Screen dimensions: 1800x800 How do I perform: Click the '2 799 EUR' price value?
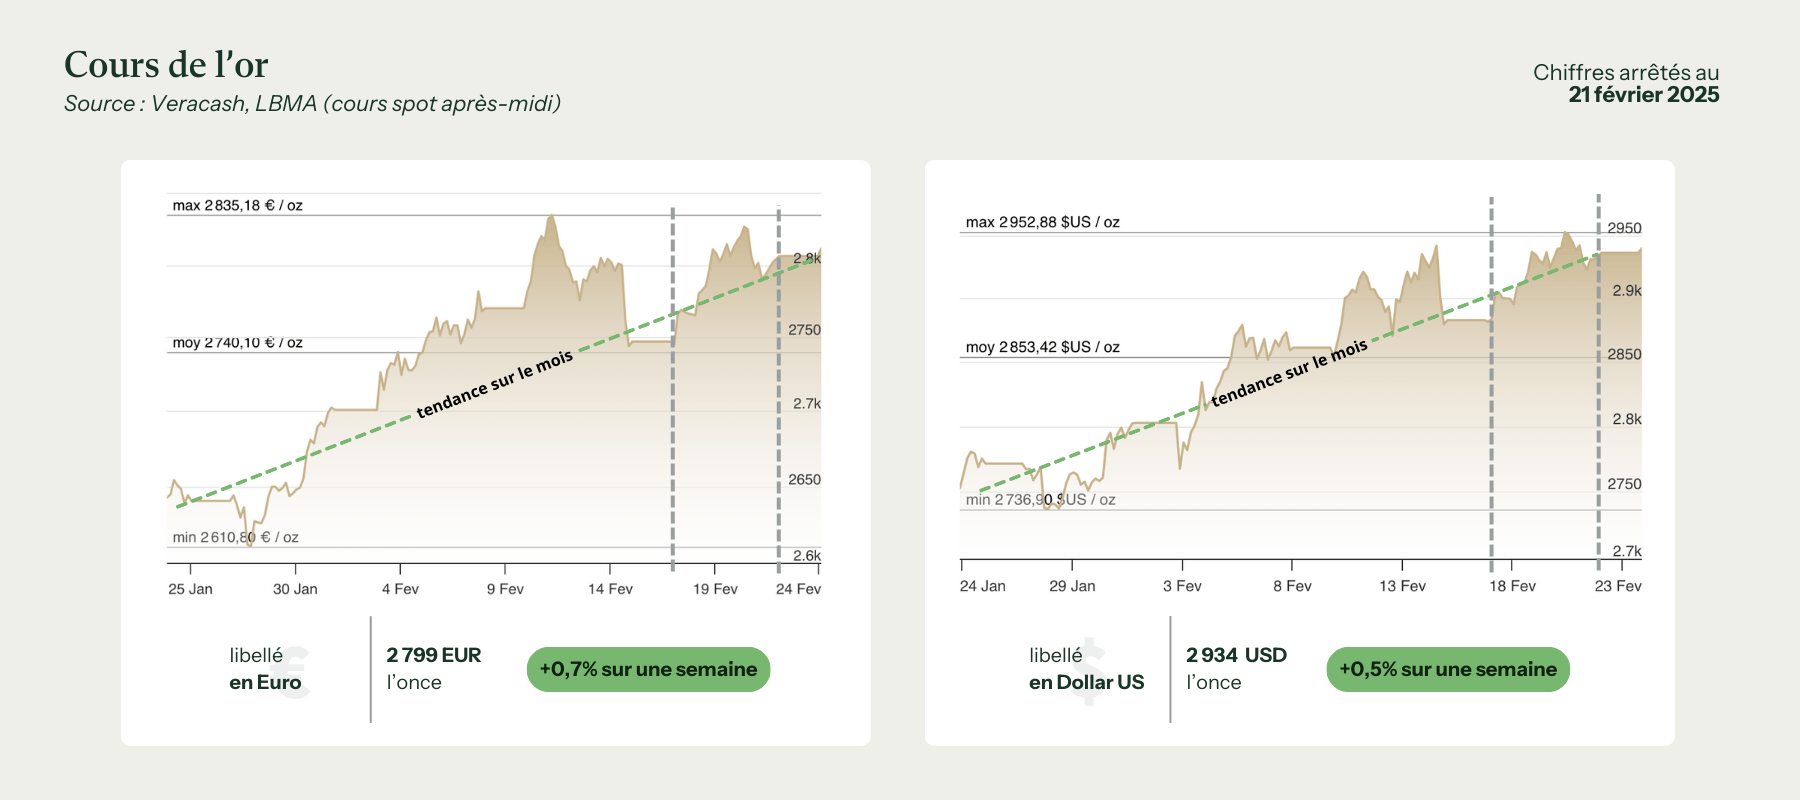coord(434,655)
